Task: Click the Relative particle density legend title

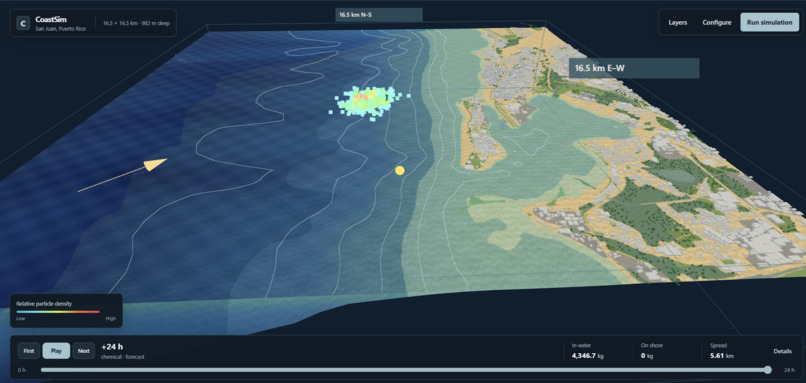Action: pyautogui.click(x=44, y=304)
